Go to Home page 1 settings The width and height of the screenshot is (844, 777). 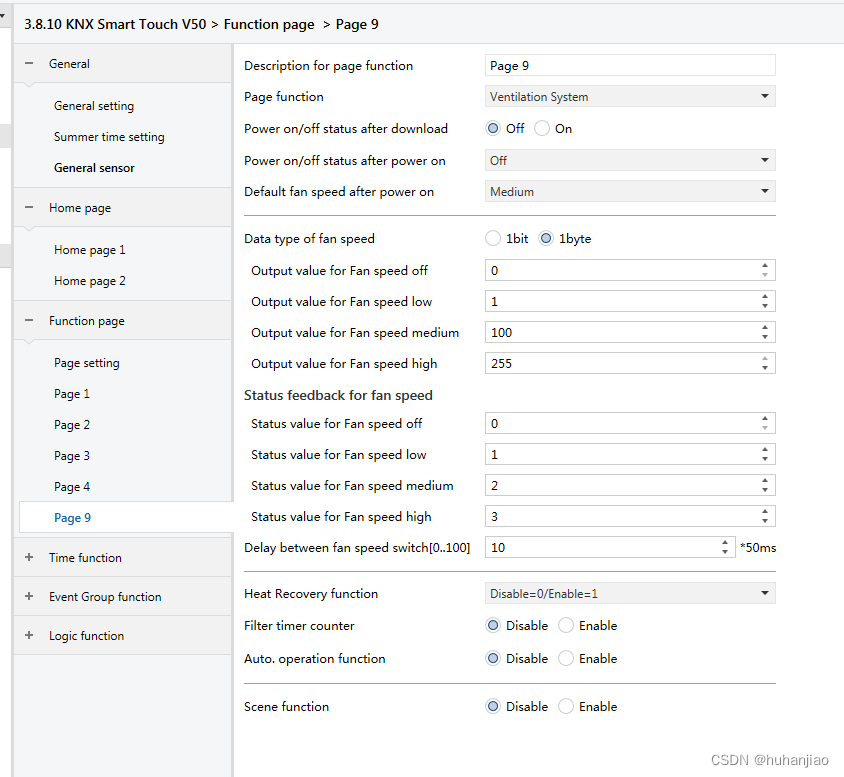[90, 250]
